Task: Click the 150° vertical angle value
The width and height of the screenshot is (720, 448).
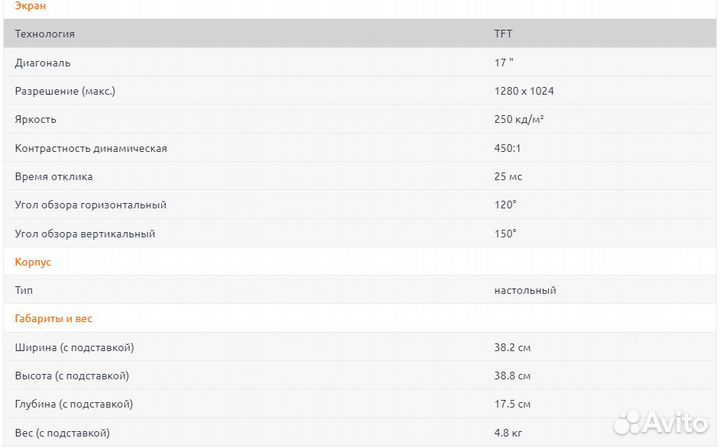Action: pos(505,233)
